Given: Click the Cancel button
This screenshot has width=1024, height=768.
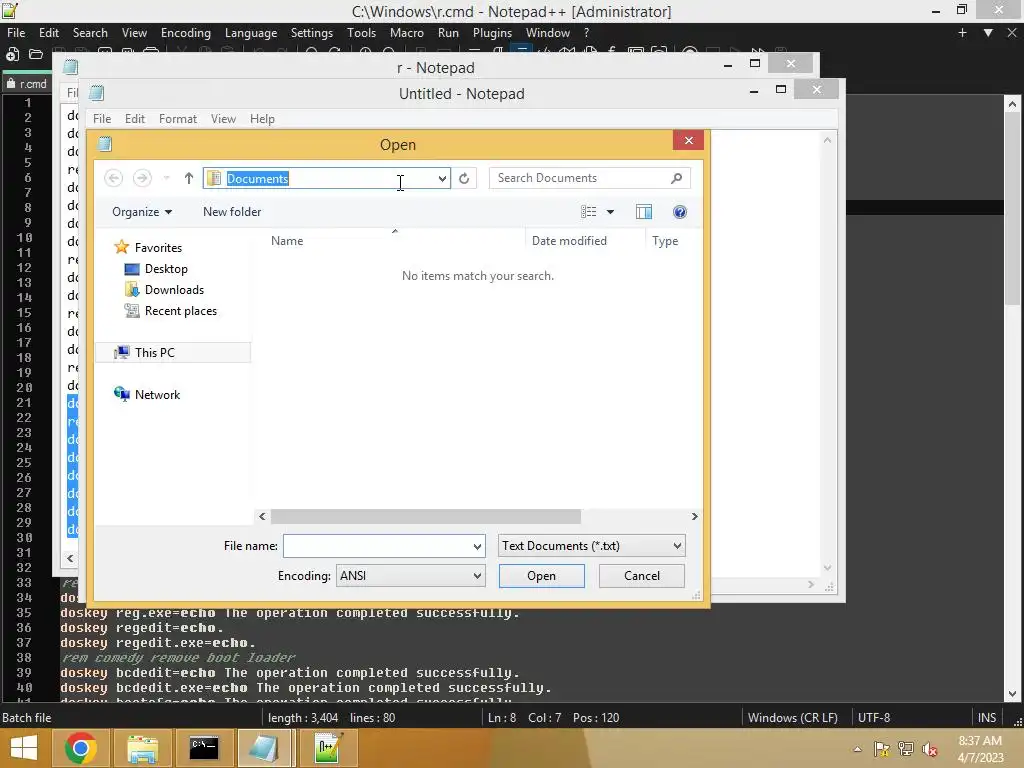Looking at the screenshot, I should 641,576.
